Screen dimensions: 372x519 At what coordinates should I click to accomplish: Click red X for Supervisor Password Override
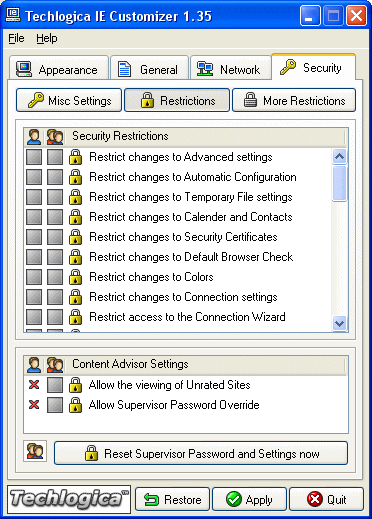pyautogui.click(x=34, y=405)
